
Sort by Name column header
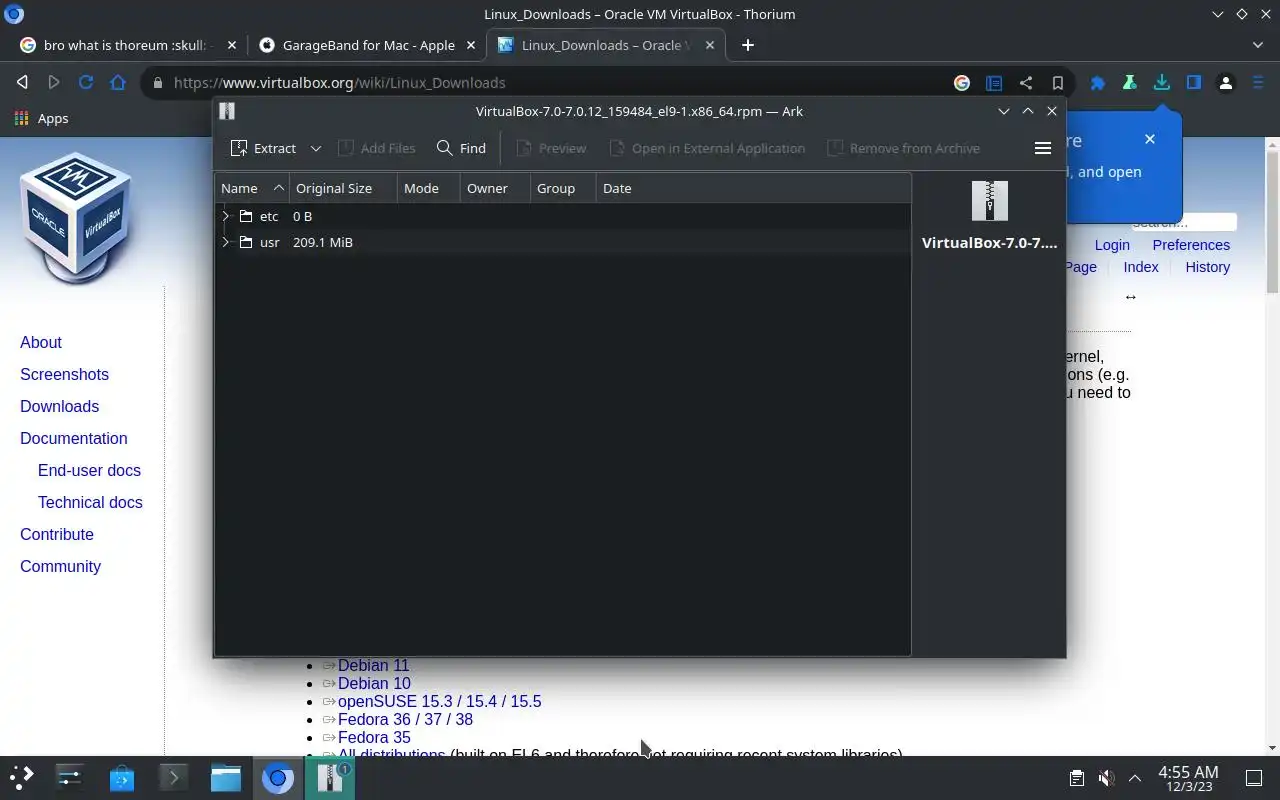pyautogui.click(x=252, y=188)
